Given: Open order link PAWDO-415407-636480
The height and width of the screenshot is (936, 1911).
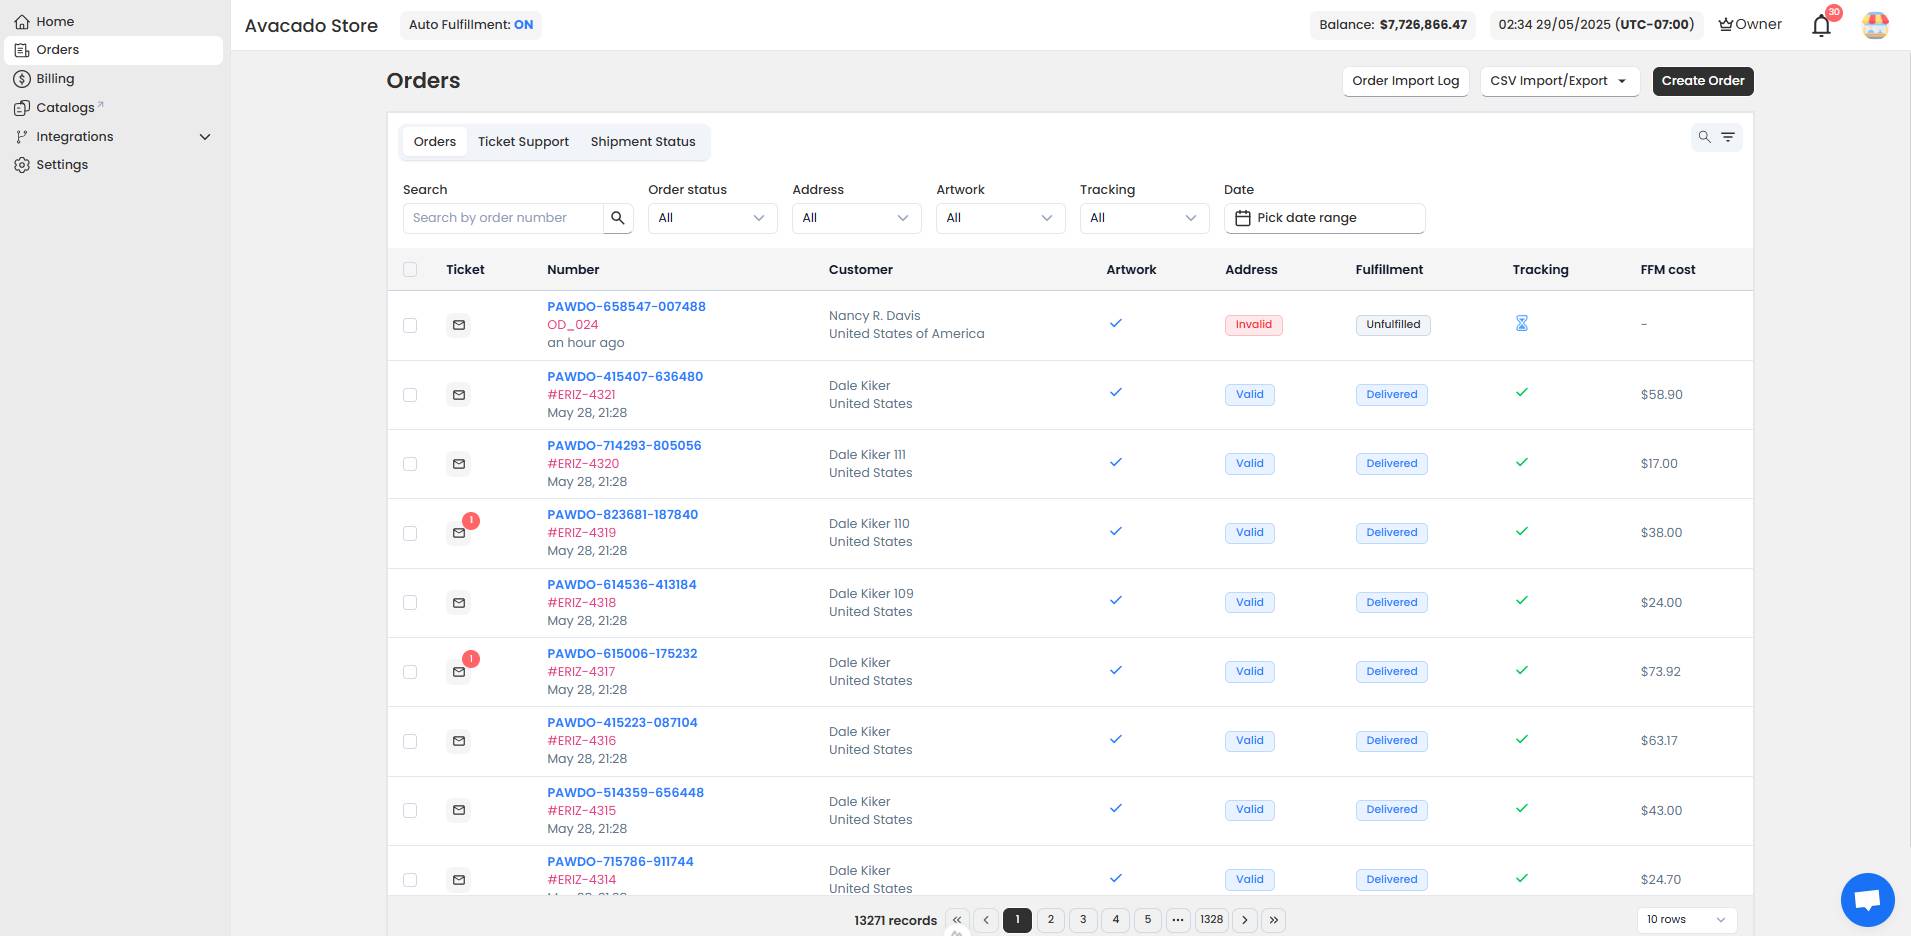Looking at the screenshot, I should pos(625,377).
